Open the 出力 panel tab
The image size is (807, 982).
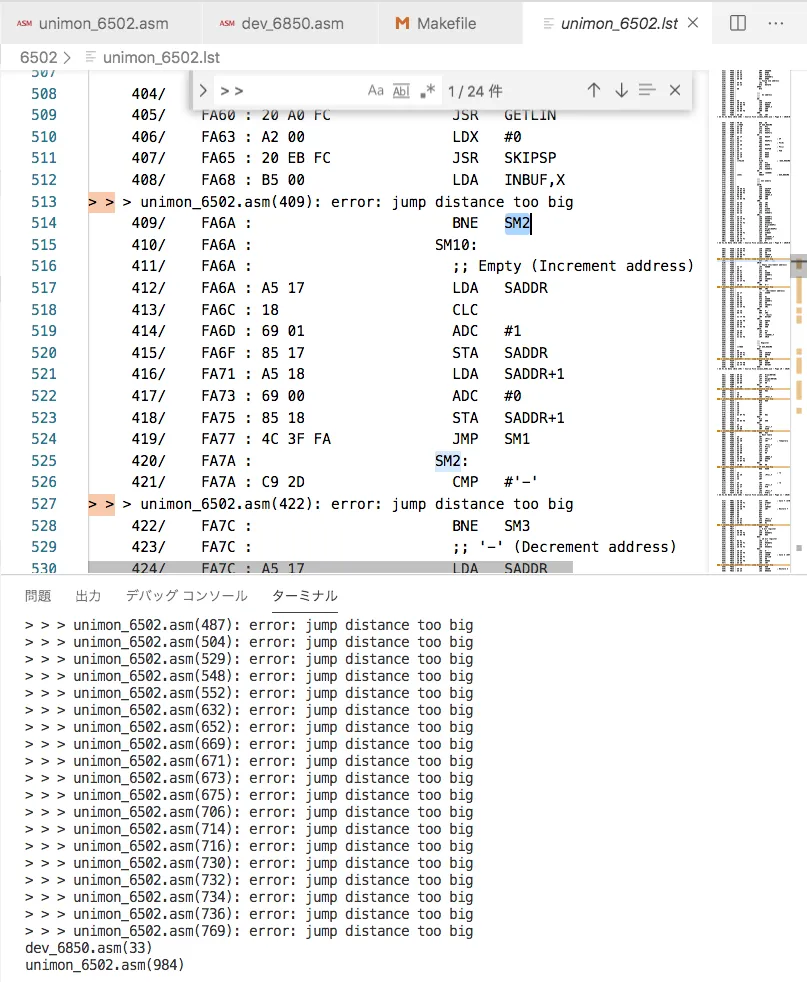[88, 596]
